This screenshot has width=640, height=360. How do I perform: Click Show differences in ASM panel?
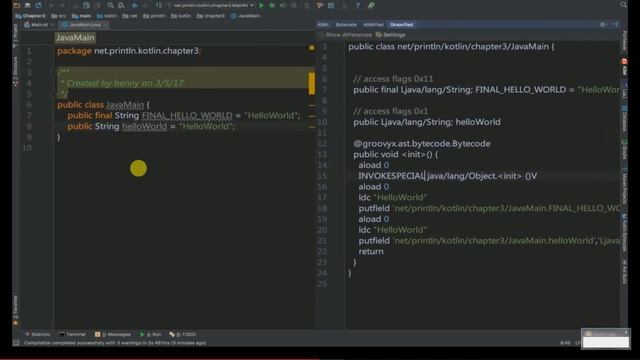pyautogui.click(x=345, y=35)
